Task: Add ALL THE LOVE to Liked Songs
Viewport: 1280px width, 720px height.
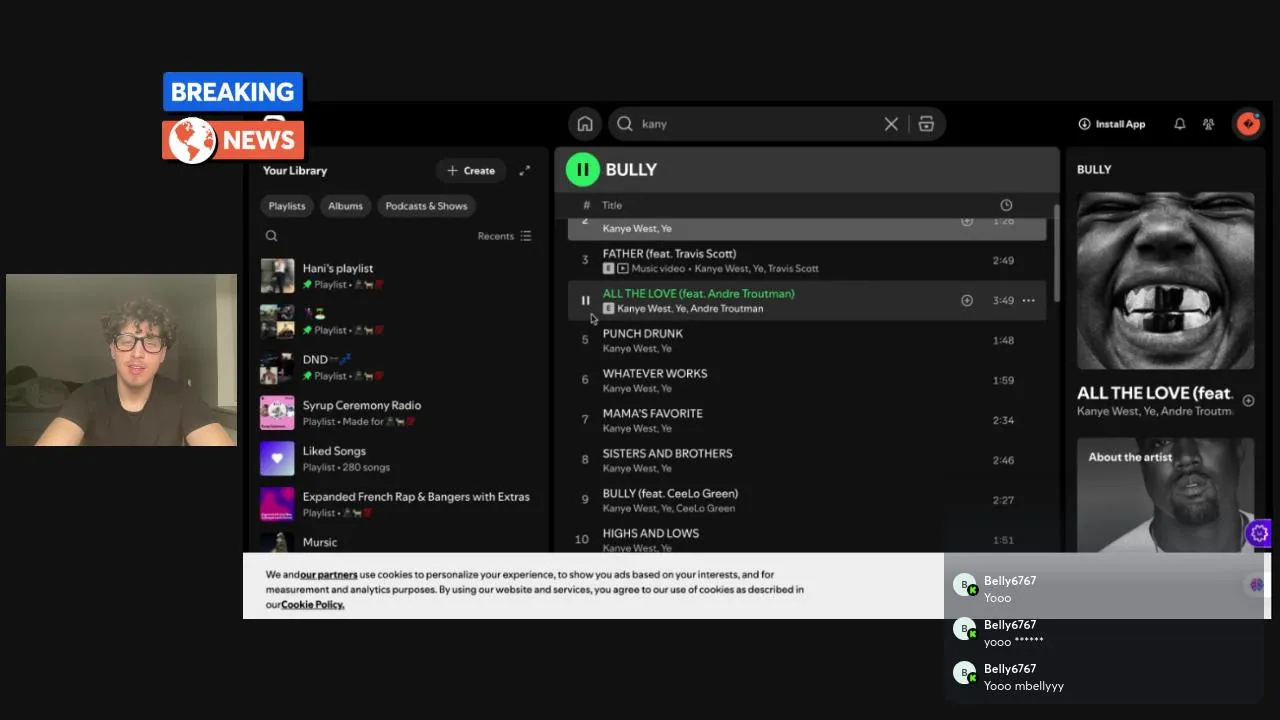Action: point(967,300)
